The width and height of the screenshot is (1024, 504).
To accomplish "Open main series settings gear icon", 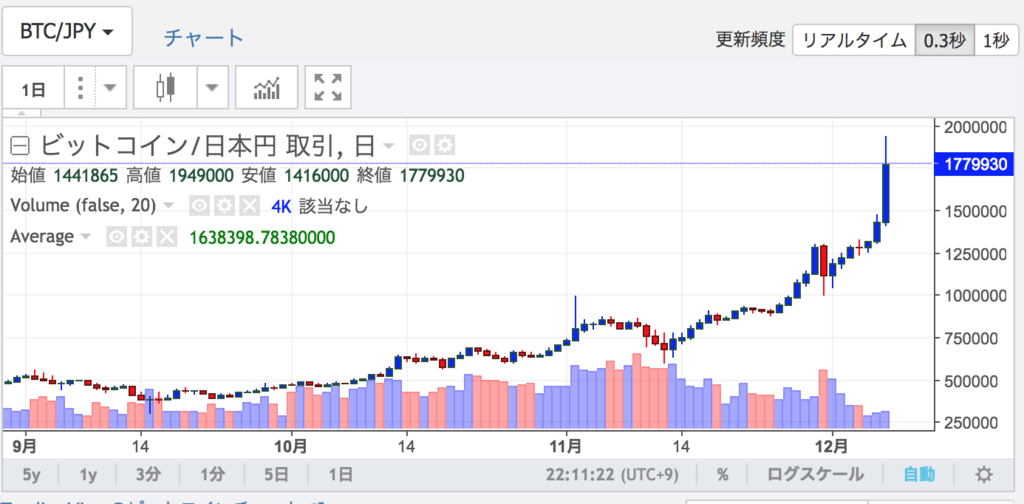I will (445, 145).
